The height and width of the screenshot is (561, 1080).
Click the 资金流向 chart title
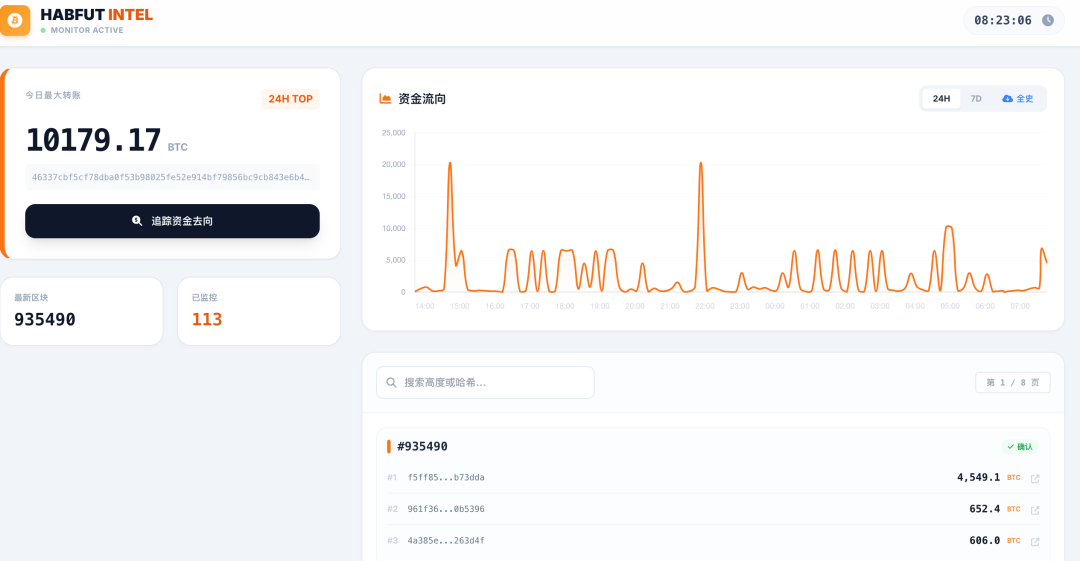click(422, 99)
